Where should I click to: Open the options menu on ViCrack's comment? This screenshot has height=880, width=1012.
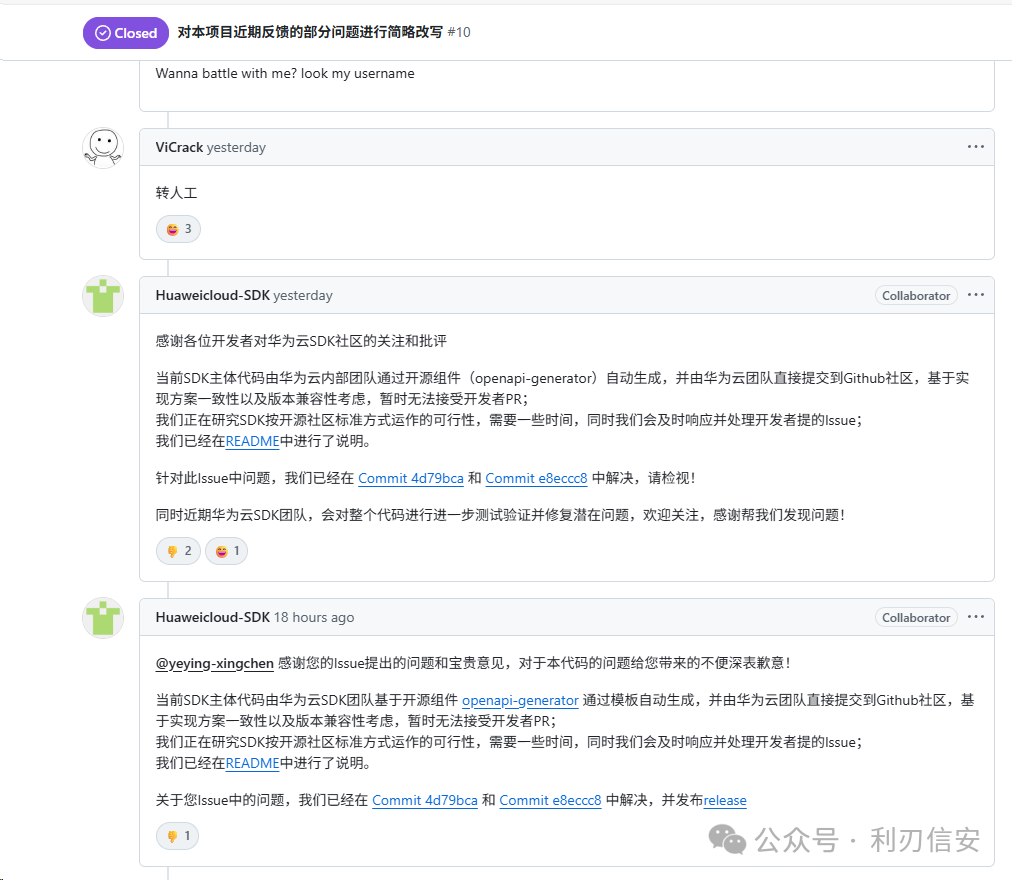click(976, 147)
